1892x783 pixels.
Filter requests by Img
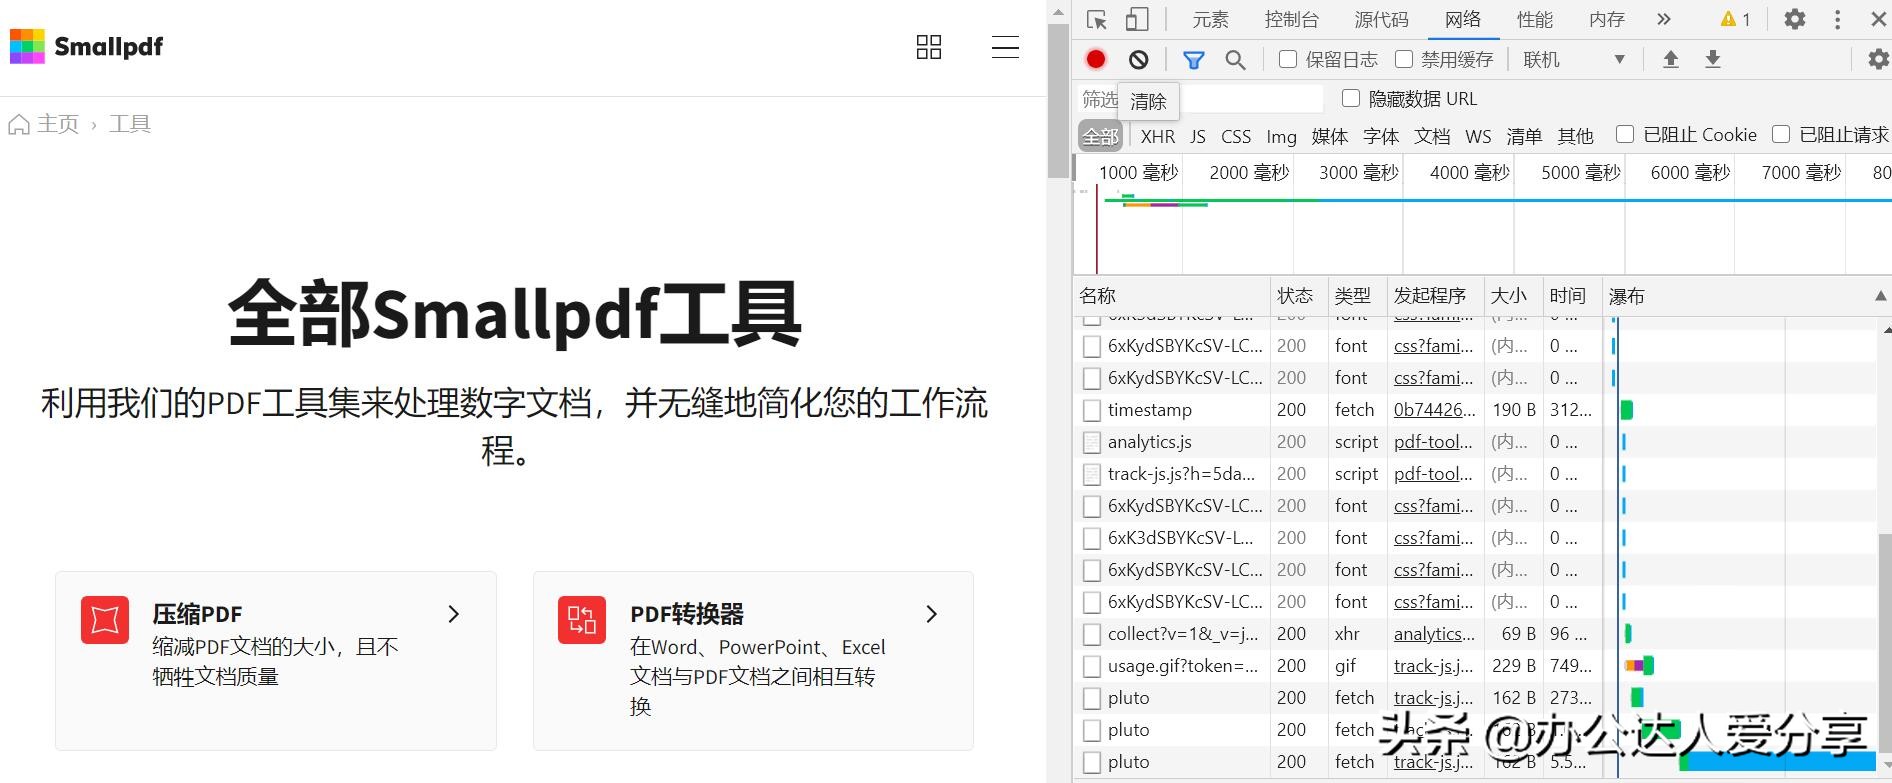tap(1281, 136)
